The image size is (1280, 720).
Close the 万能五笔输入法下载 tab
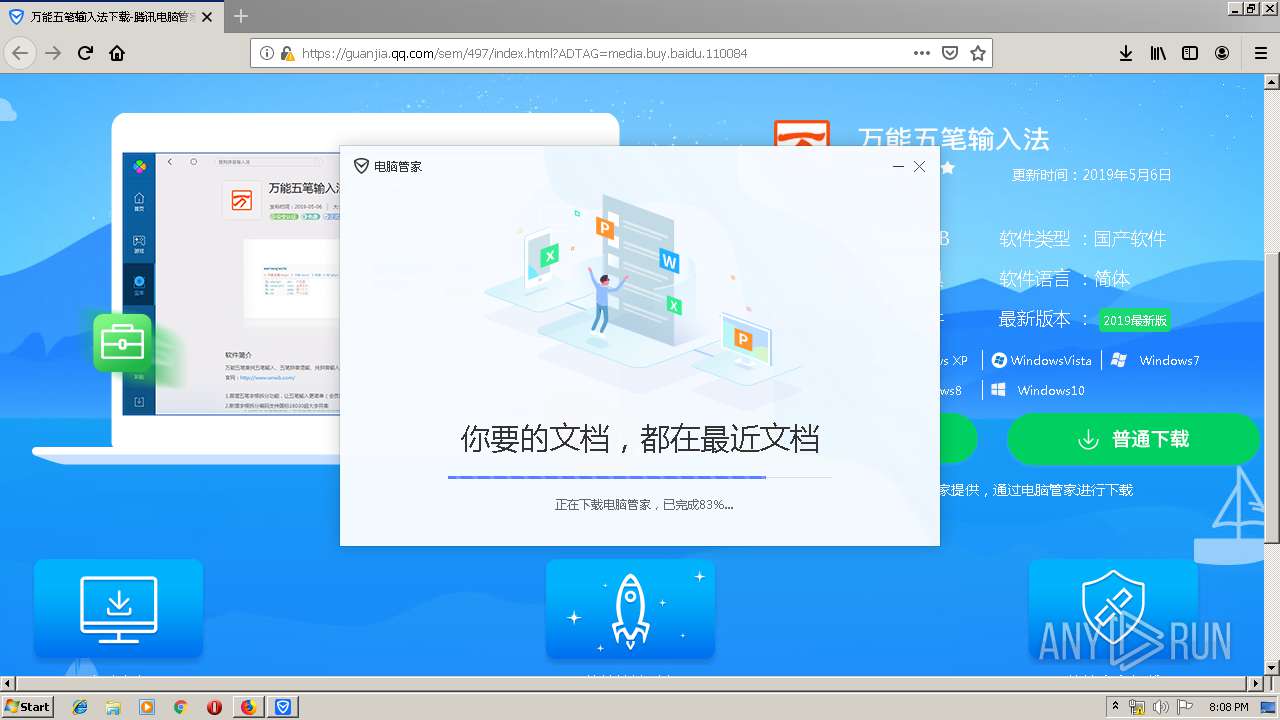pyautogui.click(x=207, y=17)
